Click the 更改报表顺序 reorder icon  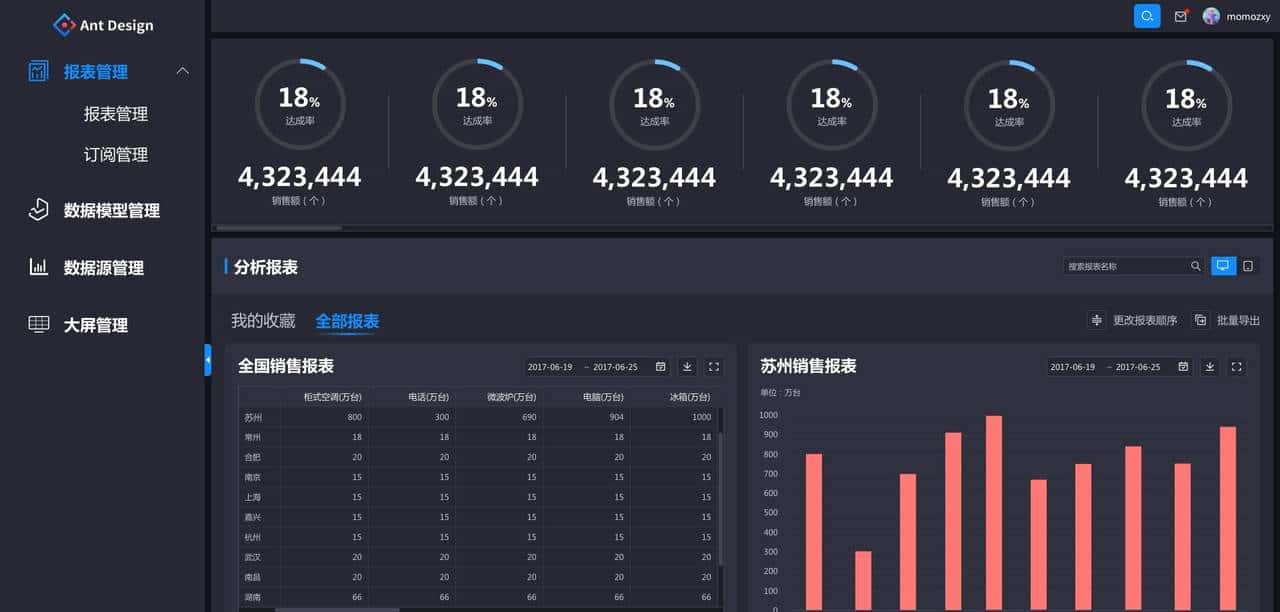(x=1097, y=320)
